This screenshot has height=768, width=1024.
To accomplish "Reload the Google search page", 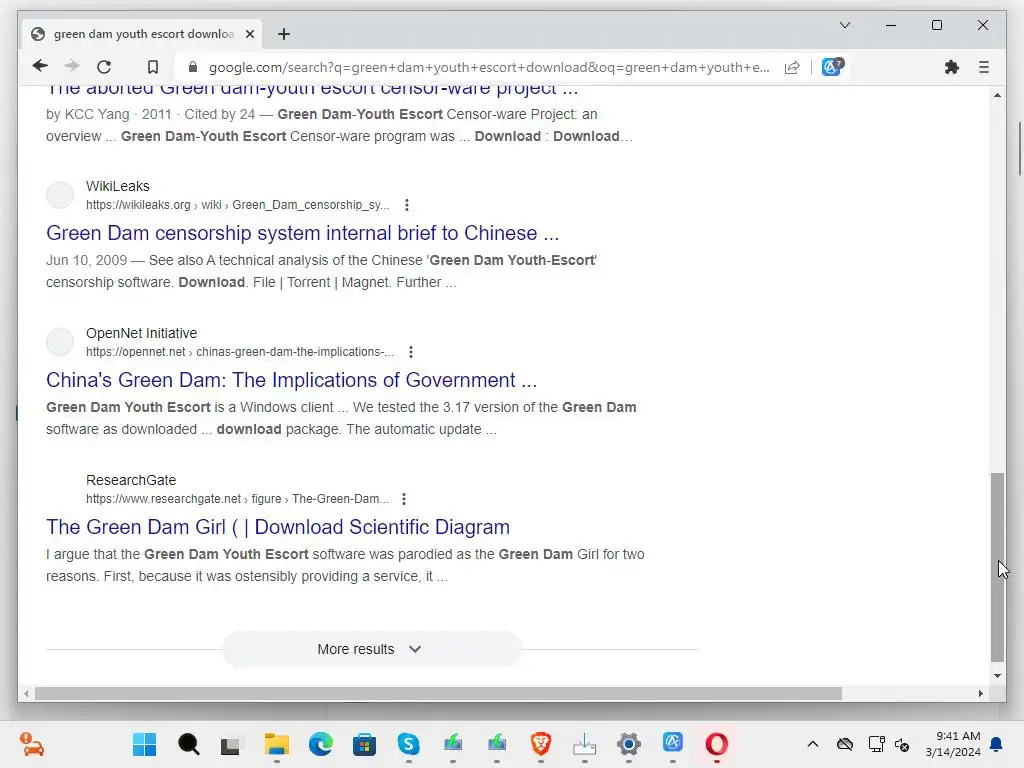I will pos(104,67).
